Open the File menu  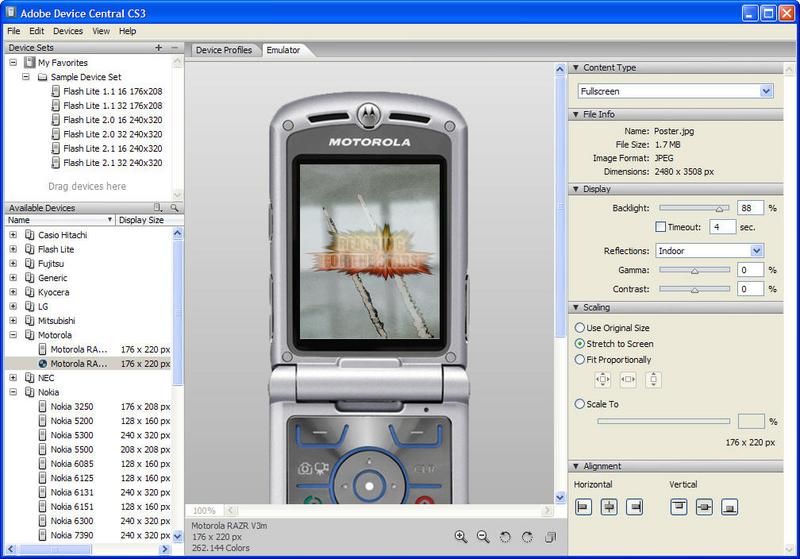14,31
